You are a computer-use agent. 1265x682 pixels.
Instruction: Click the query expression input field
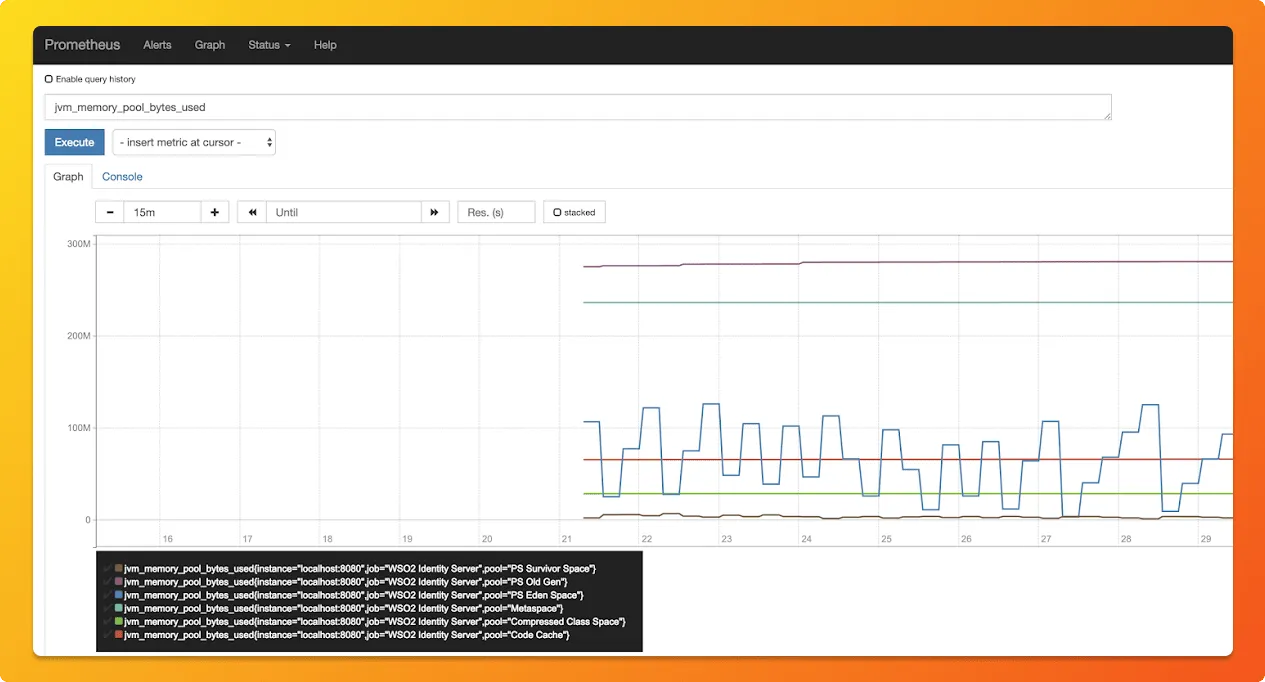click(577, 107)
